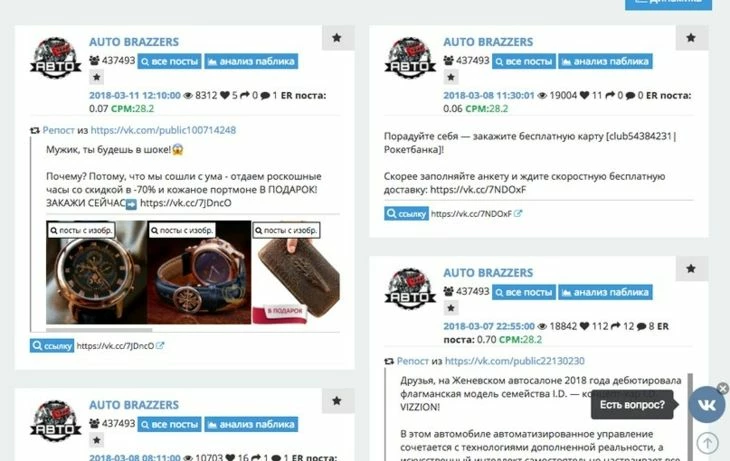Close the 'Есть вопрос?' chat widget
The height and width of the screenshot is (461, 730).
[x=723, y=388]
